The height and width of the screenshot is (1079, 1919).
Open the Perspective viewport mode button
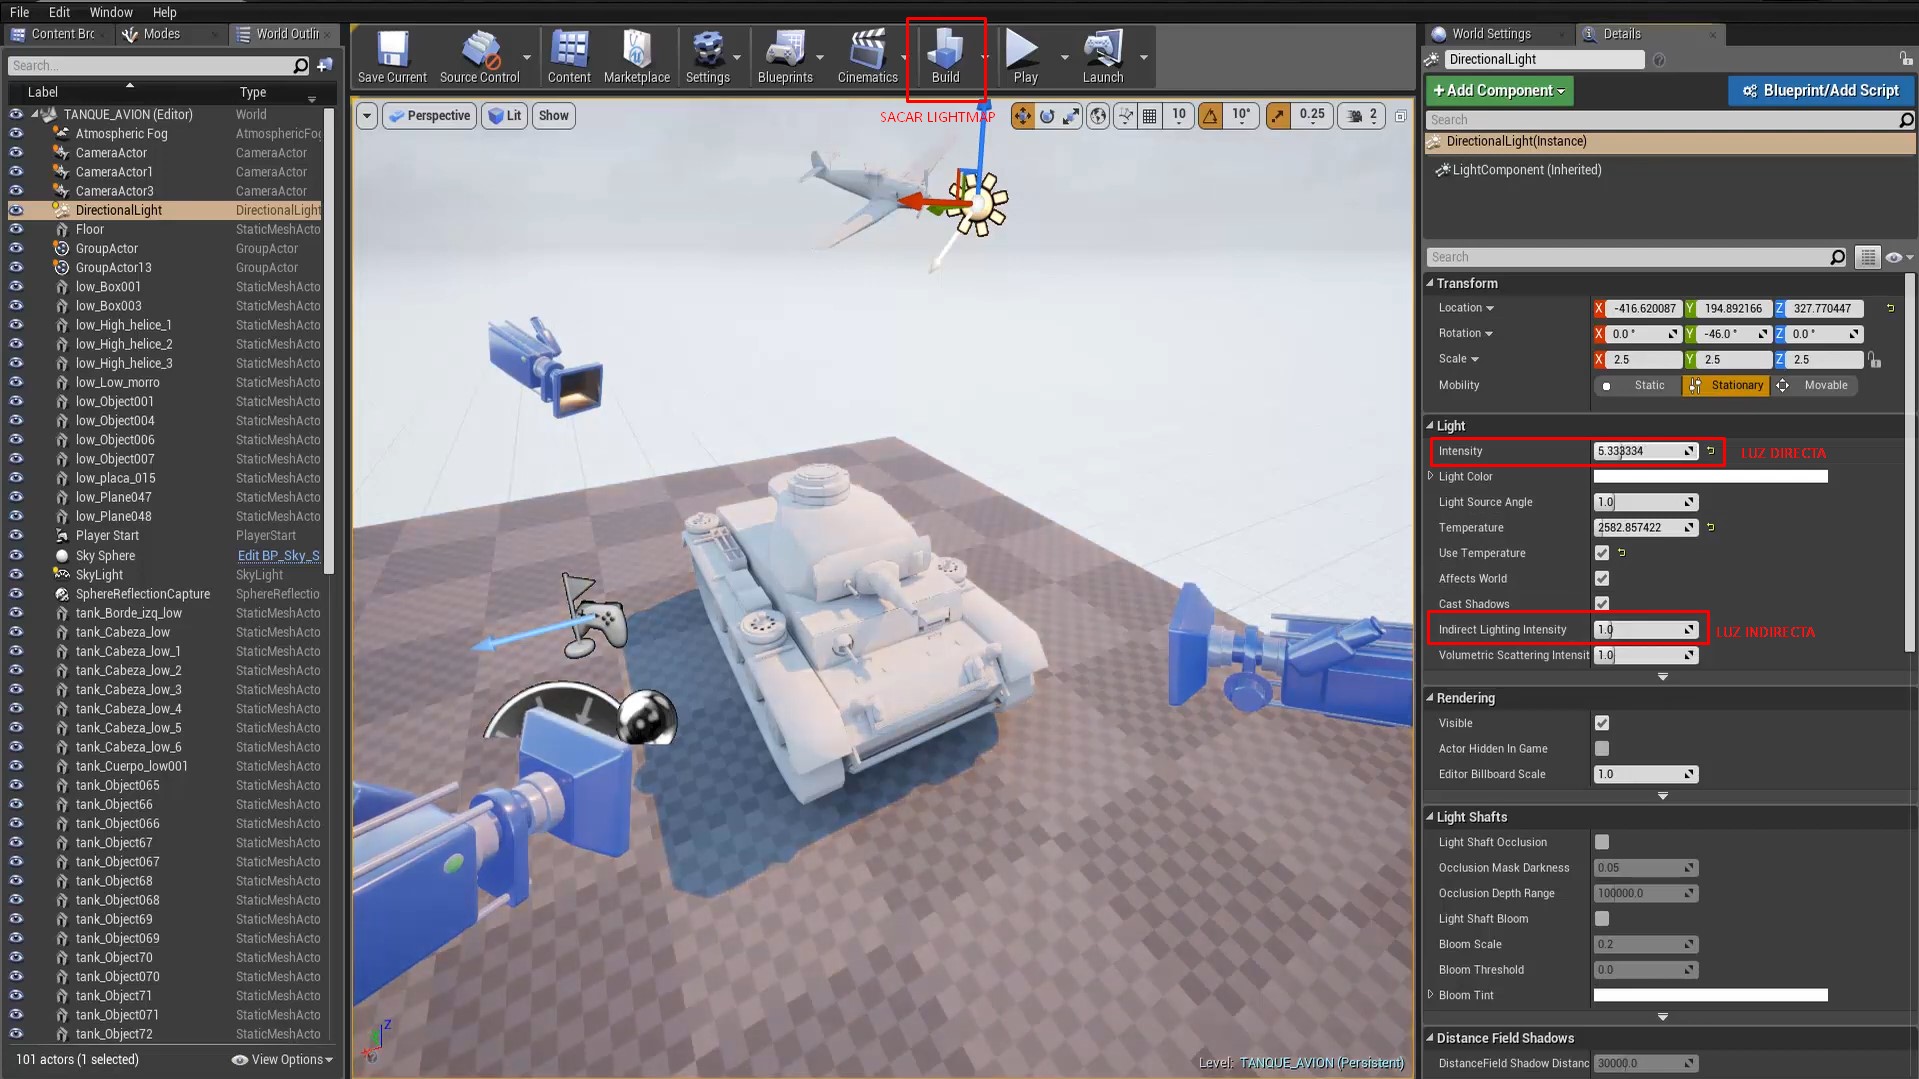(429, 116)
